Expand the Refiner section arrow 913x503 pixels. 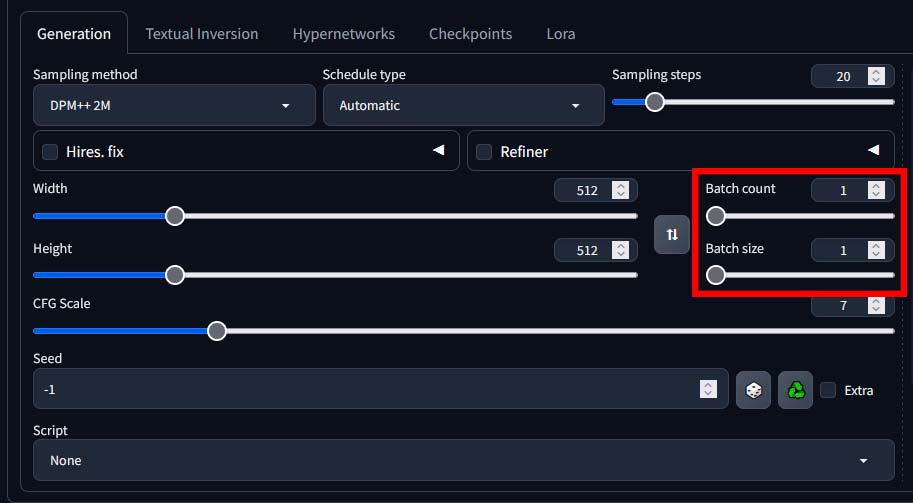pyautogui.click(x=873, y=150)
